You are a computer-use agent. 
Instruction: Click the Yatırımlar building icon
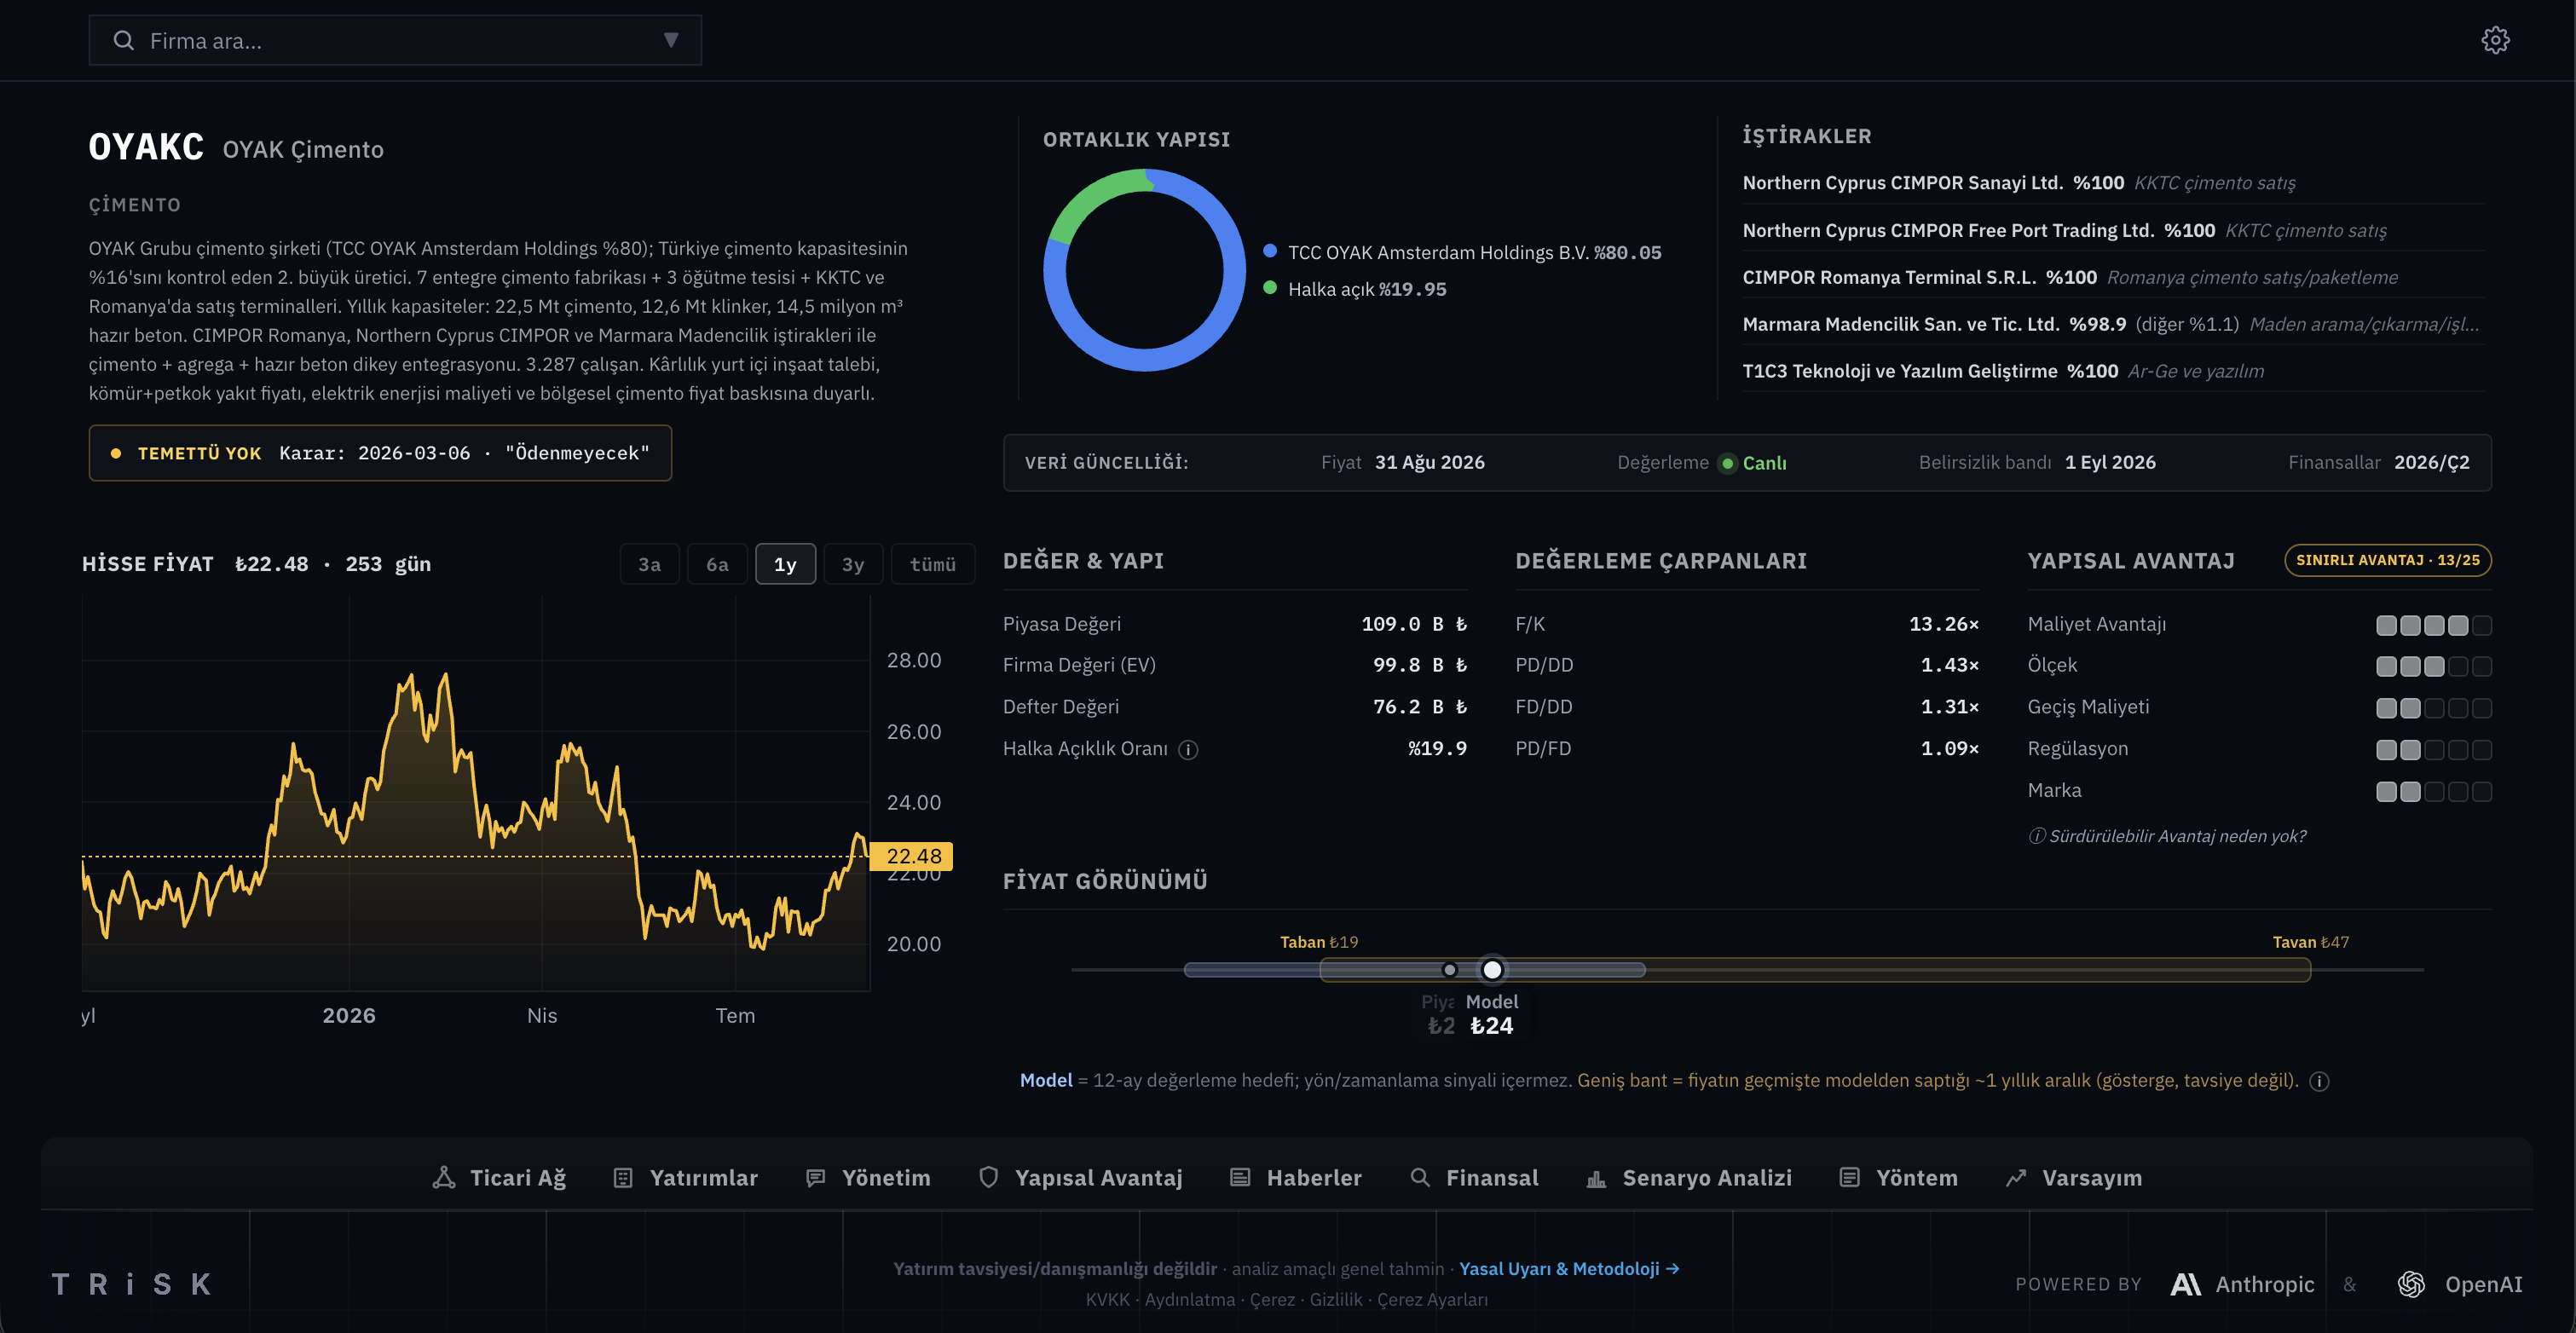click(623, 1178)
